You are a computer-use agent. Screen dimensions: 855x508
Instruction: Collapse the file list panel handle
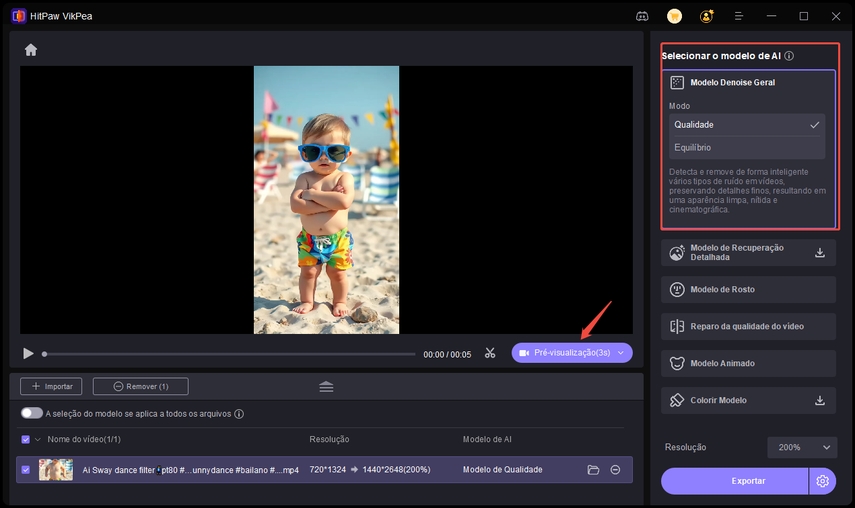pos(326,387)
